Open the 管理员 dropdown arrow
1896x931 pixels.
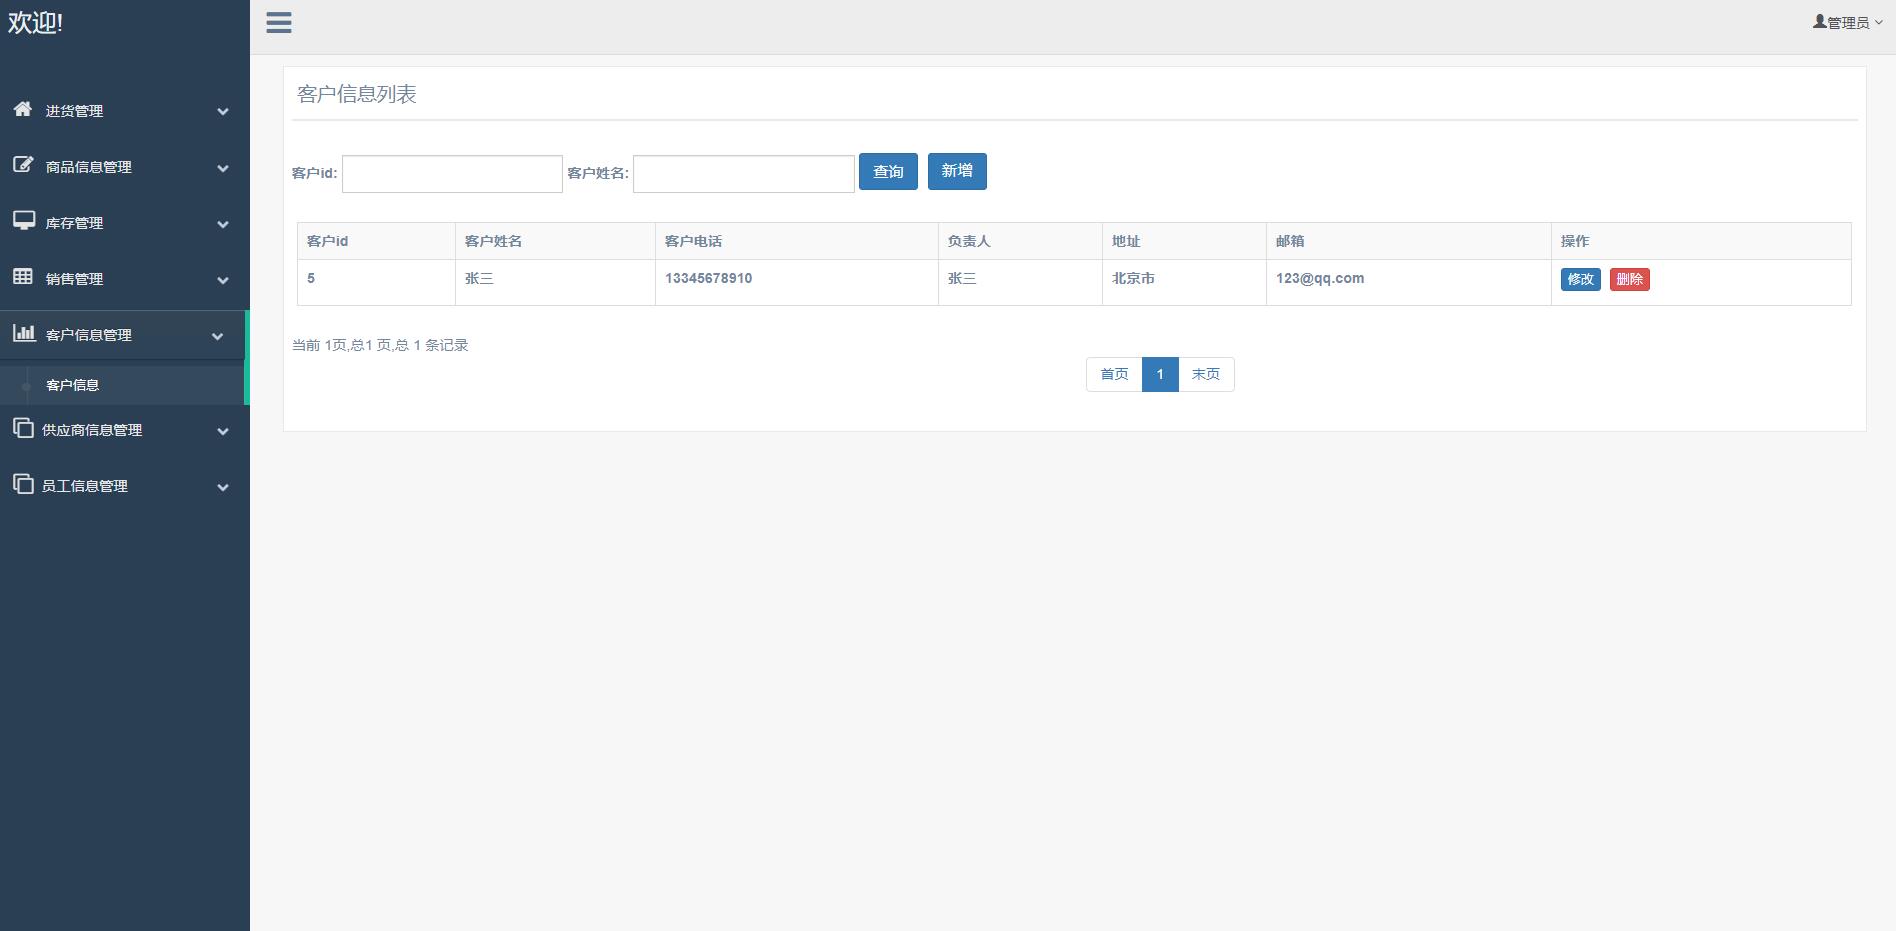[1878, 22]
